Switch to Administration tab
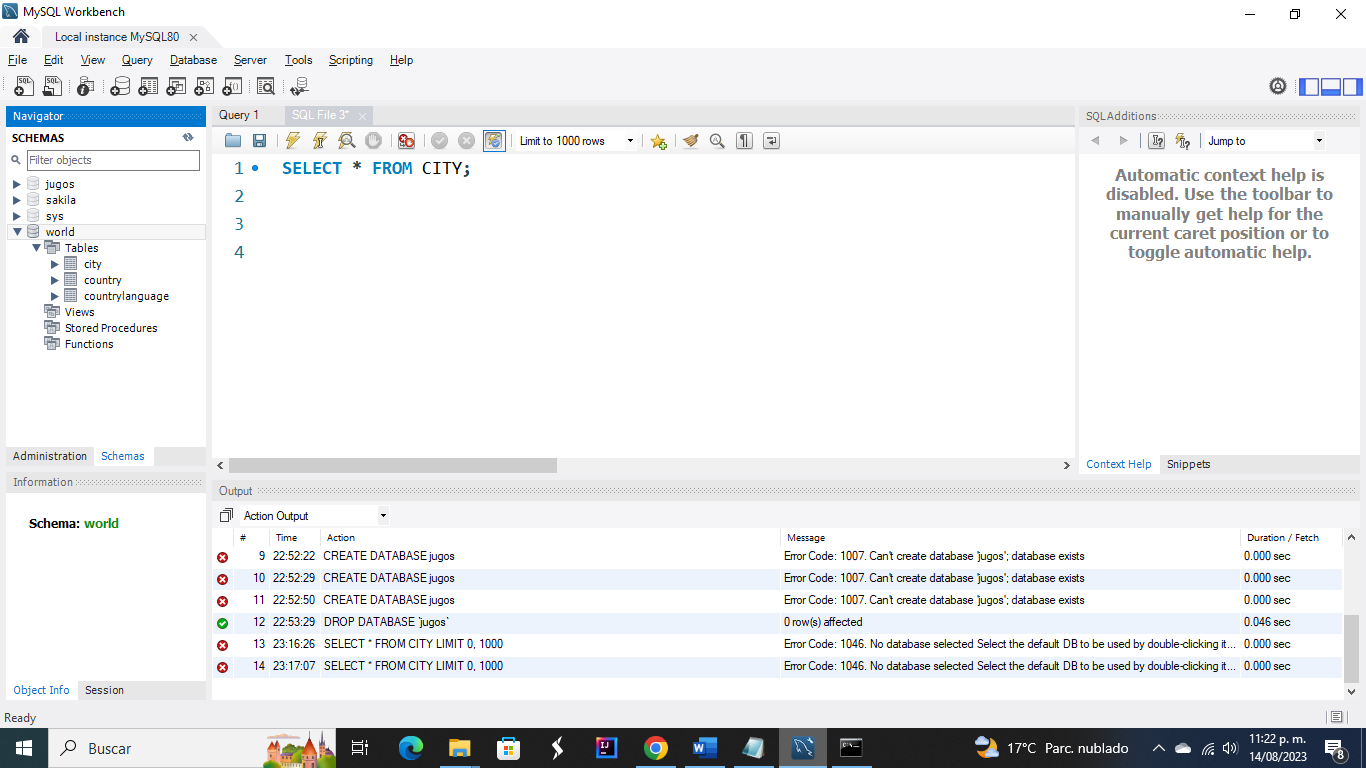 tap(50, 456)
